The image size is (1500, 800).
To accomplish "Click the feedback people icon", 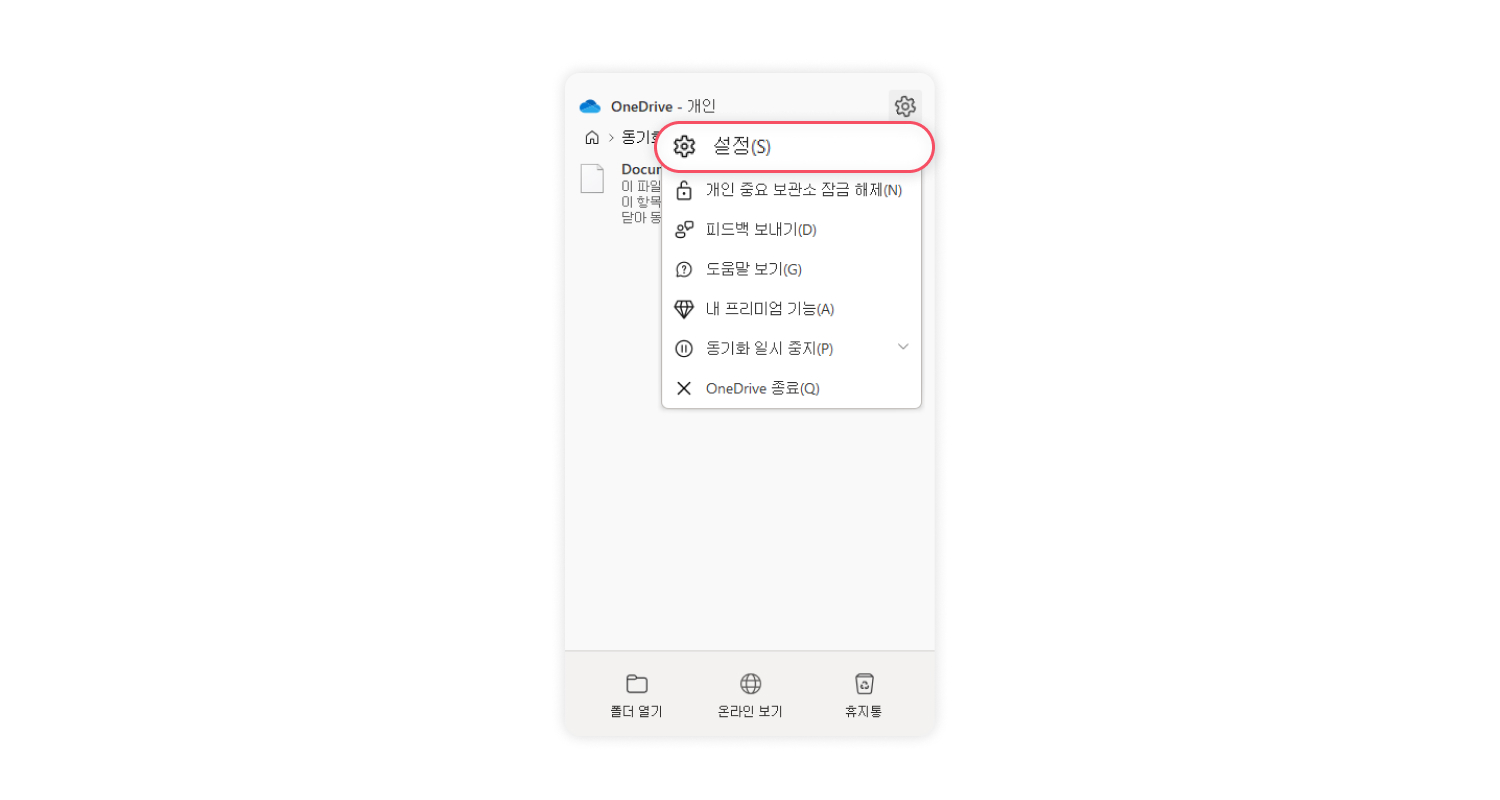I will [x=684, y=230].
